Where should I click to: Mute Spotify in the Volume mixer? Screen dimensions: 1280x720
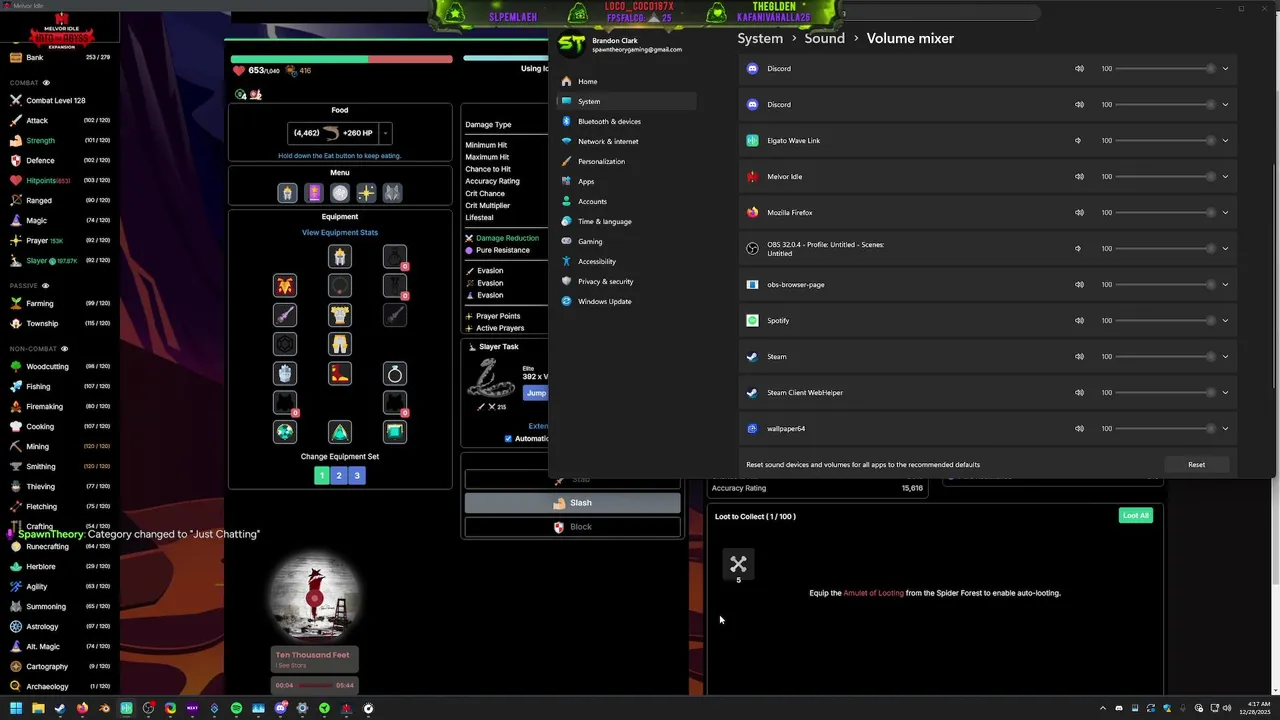(1079, 321)
